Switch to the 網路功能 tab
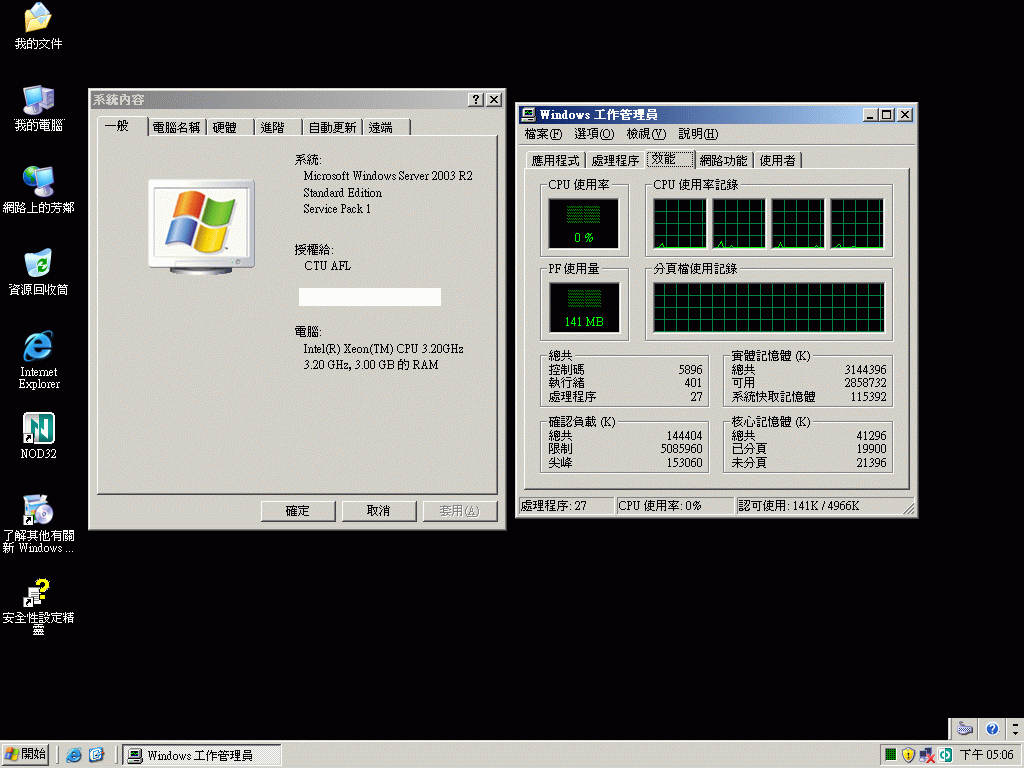This screenshot has width=1024, height=768. click(723, 161)
